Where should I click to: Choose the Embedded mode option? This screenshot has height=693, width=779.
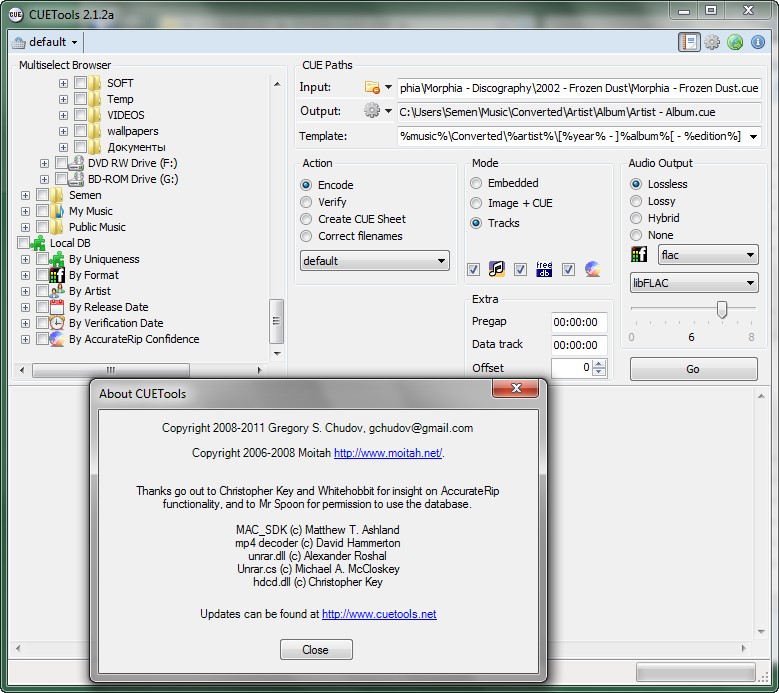click(476, 184)
